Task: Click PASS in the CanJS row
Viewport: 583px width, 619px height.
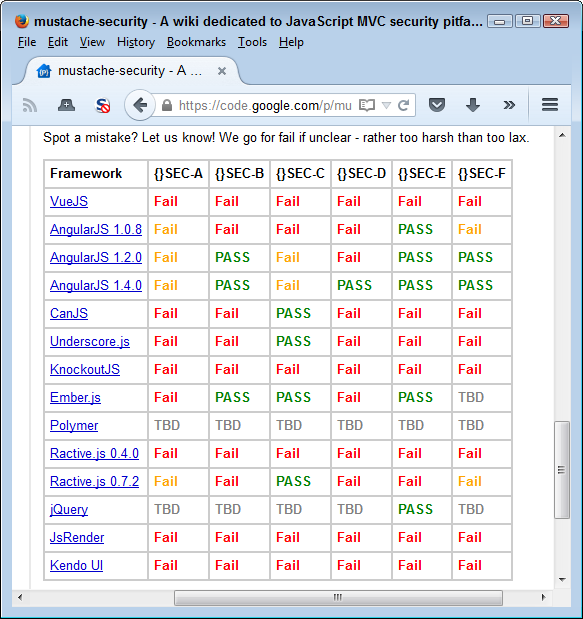Action: coord(293,313)
